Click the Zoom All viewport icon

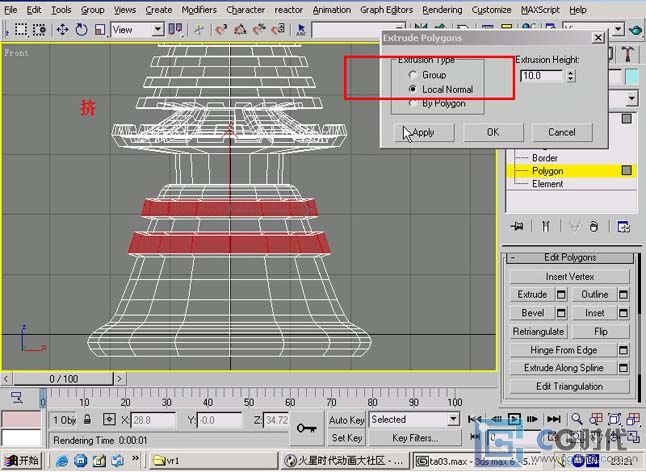596,419
